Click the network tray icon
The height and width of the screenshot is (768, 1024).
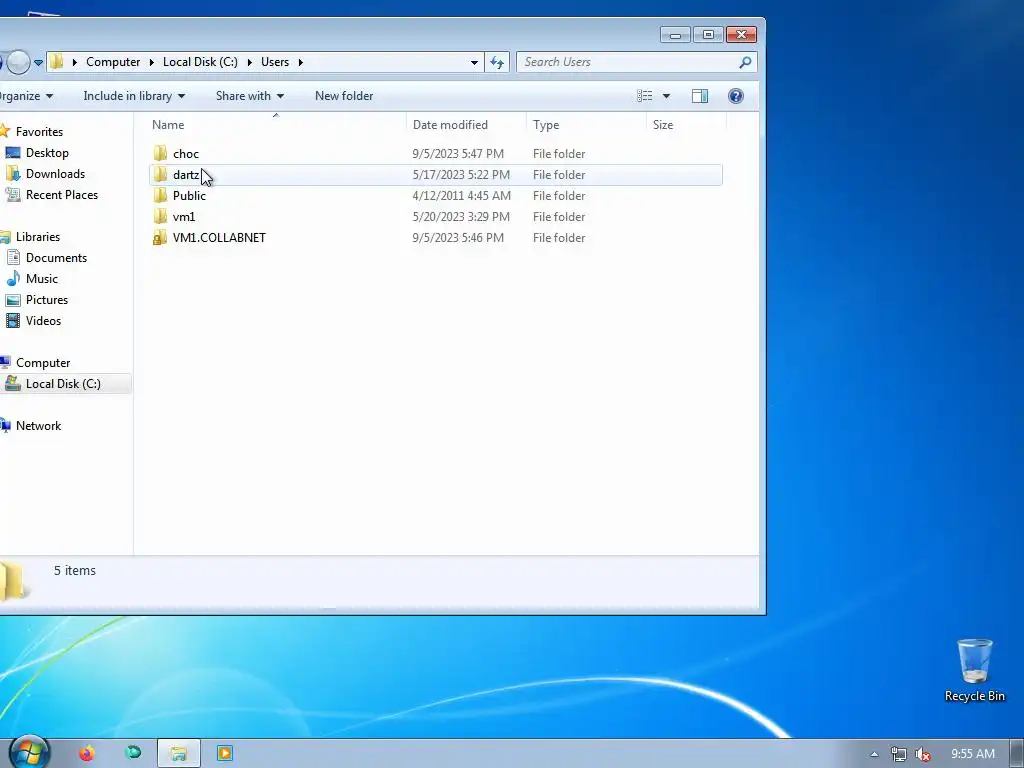pos(899,754)
